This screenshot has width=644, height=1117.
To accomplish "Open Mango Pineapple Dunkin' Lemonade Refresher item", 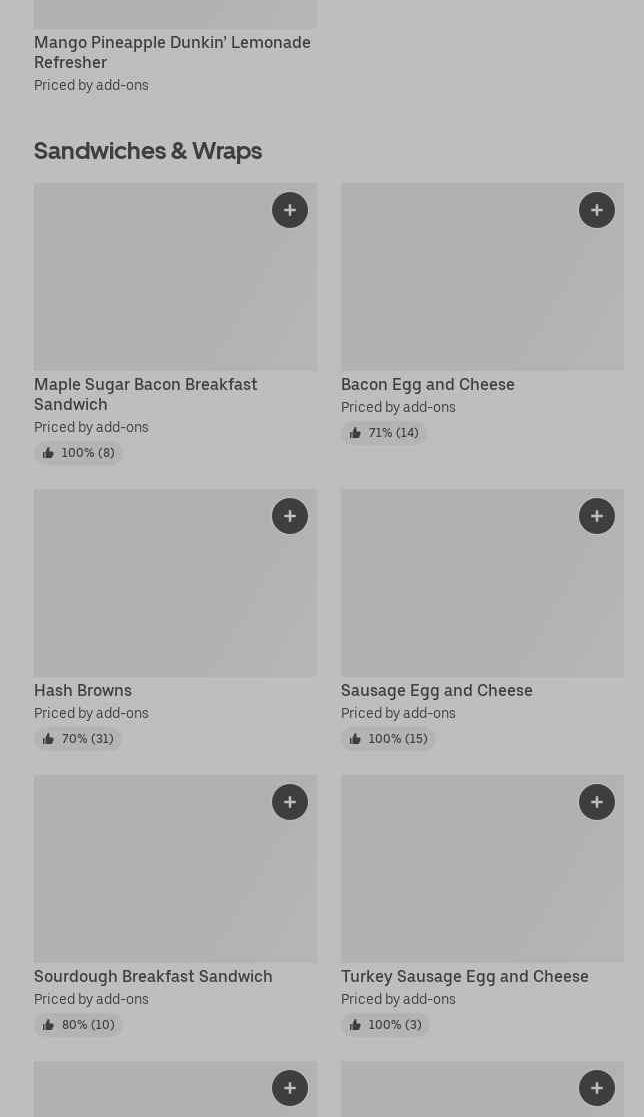I will click(172, 52).
